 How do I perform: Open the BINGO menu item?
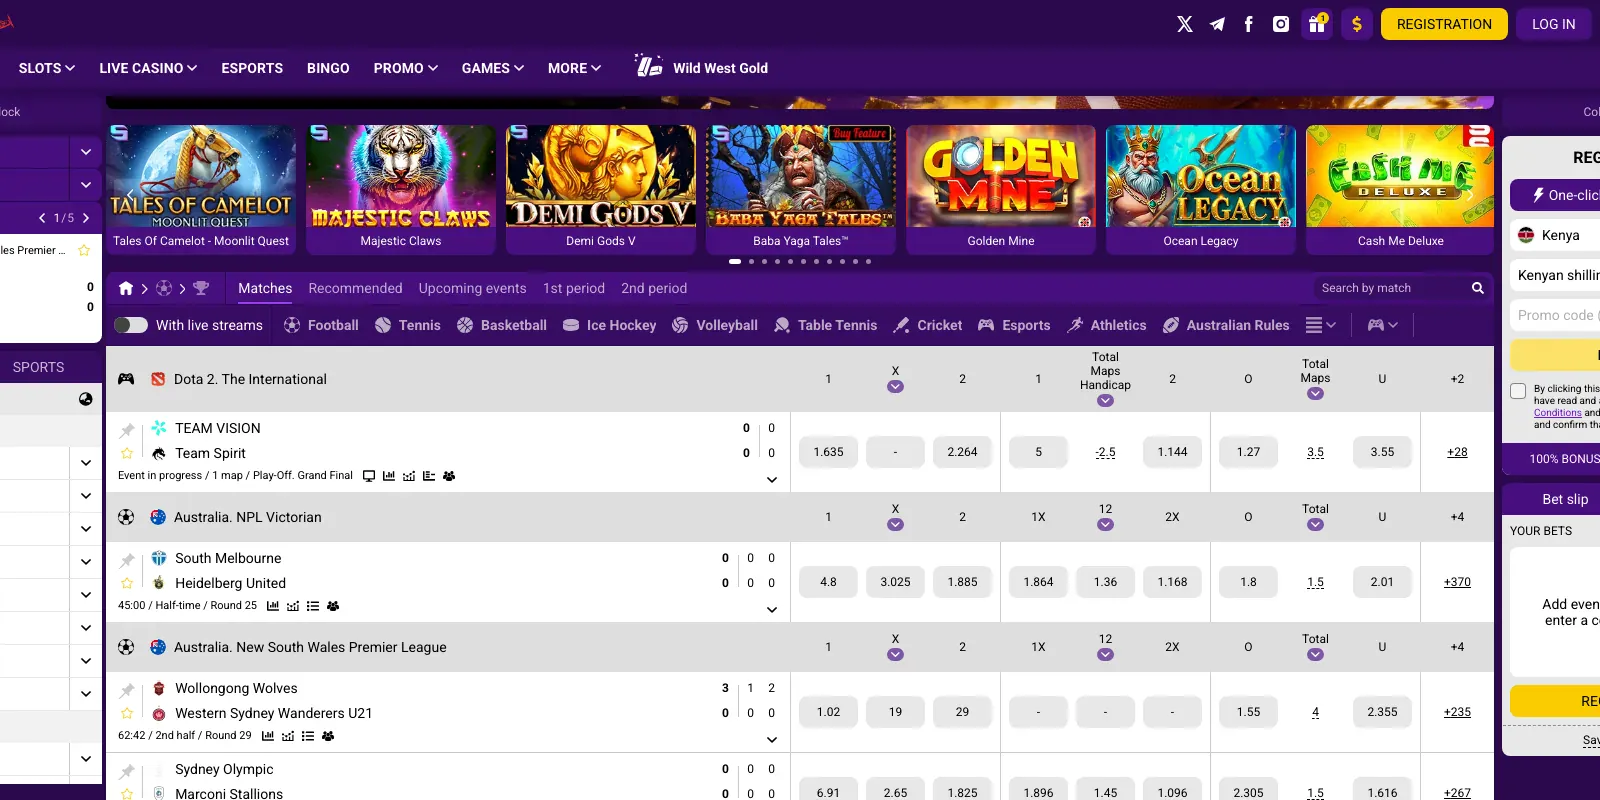[328, 68]
